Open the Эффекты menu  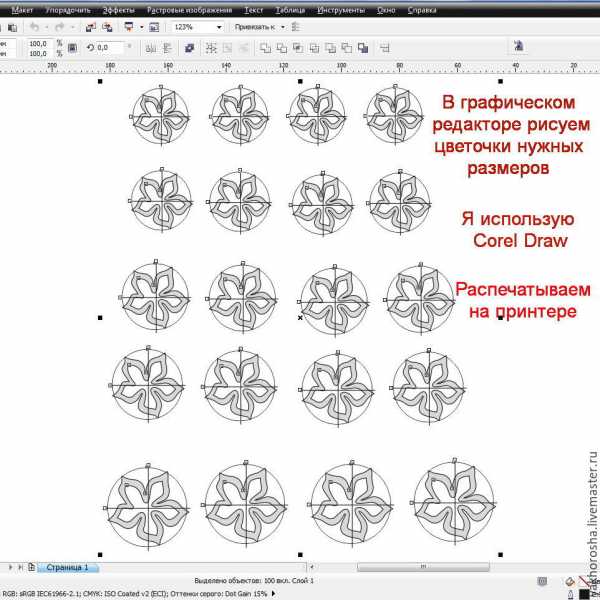coord(119,9)
